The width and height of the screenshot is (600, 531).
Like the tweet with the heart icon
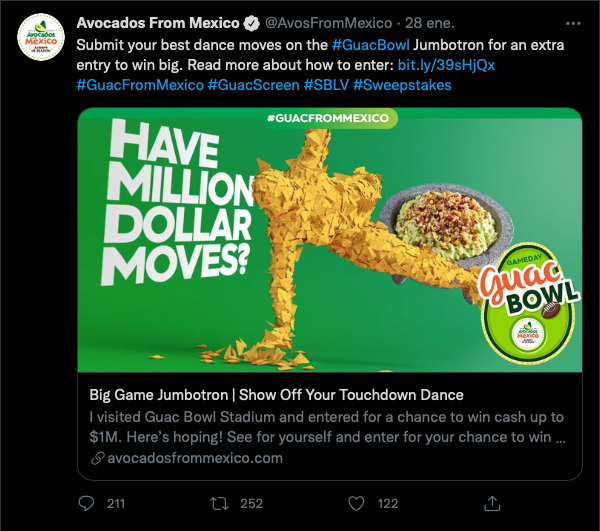pyautogui.click(x=357, y=502)
